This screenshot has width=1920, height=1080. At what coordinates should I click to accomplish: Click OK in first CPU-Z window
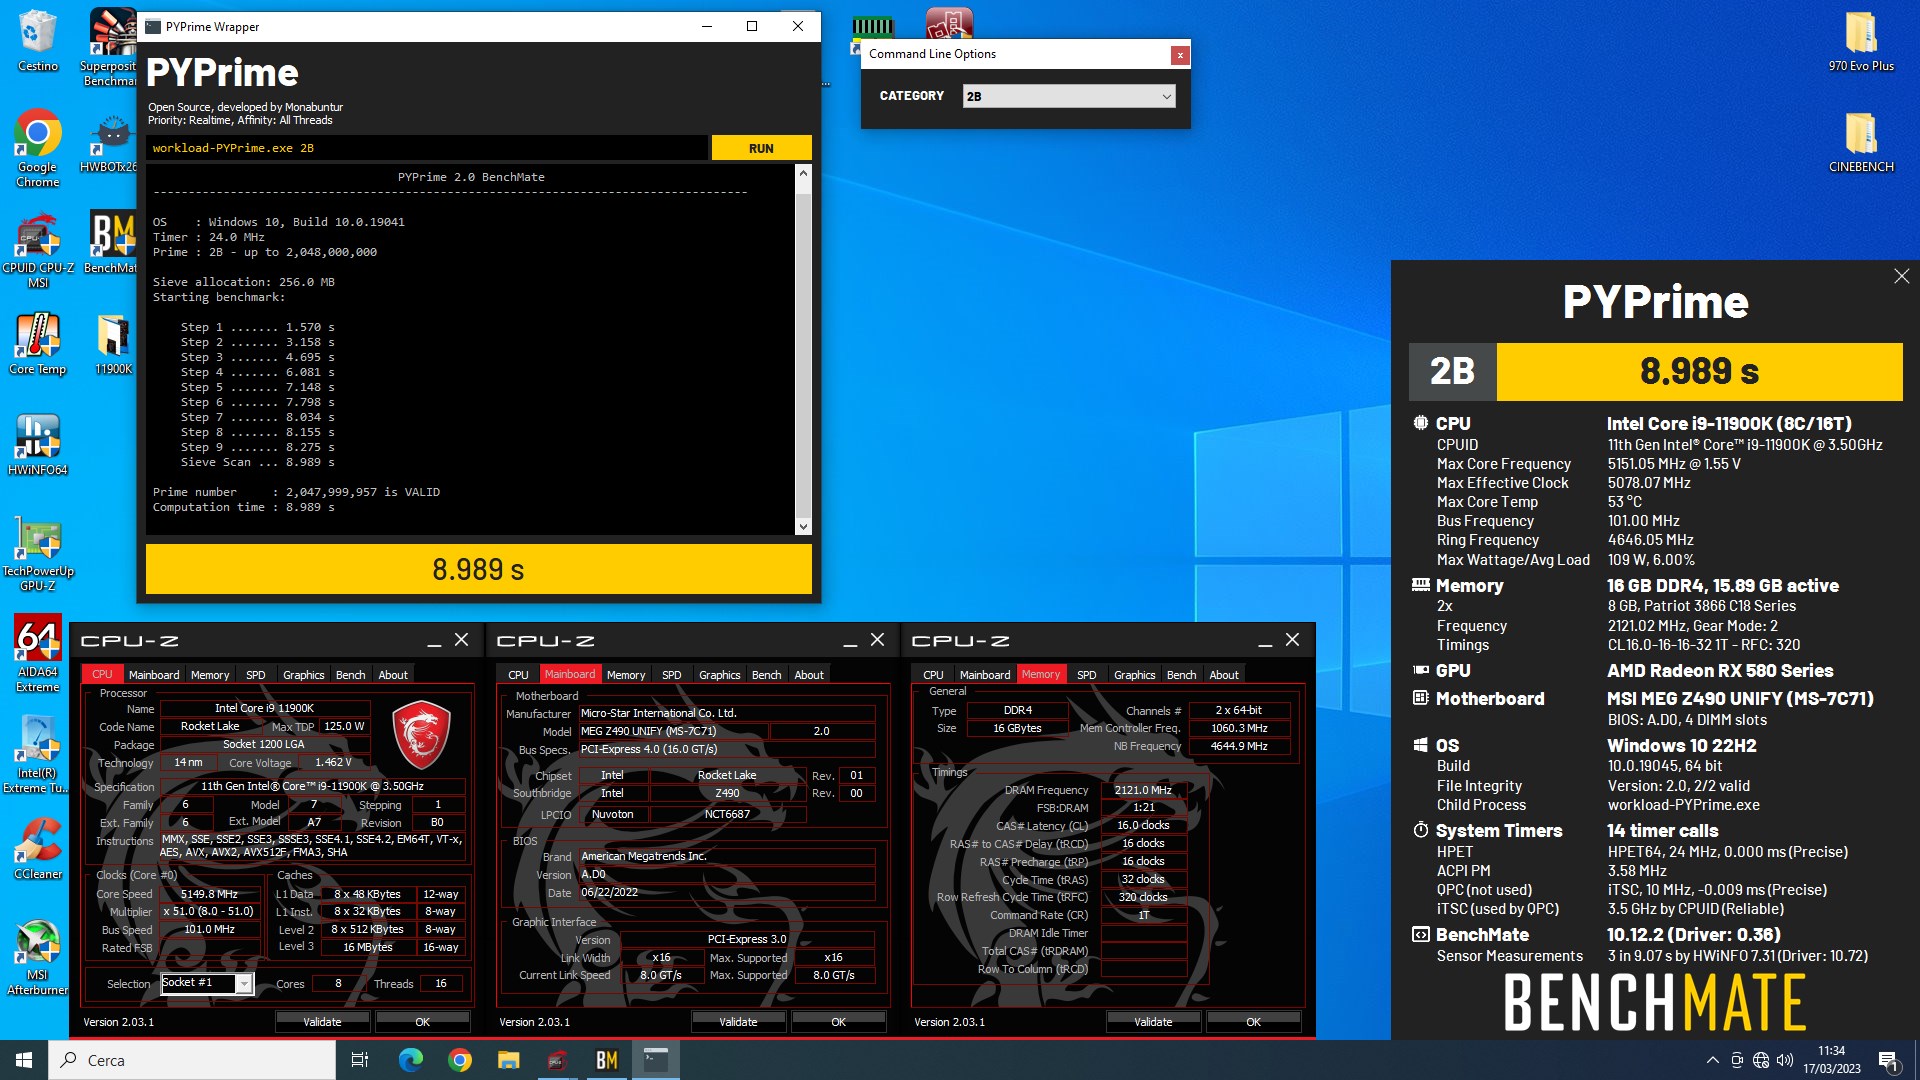422,1022
